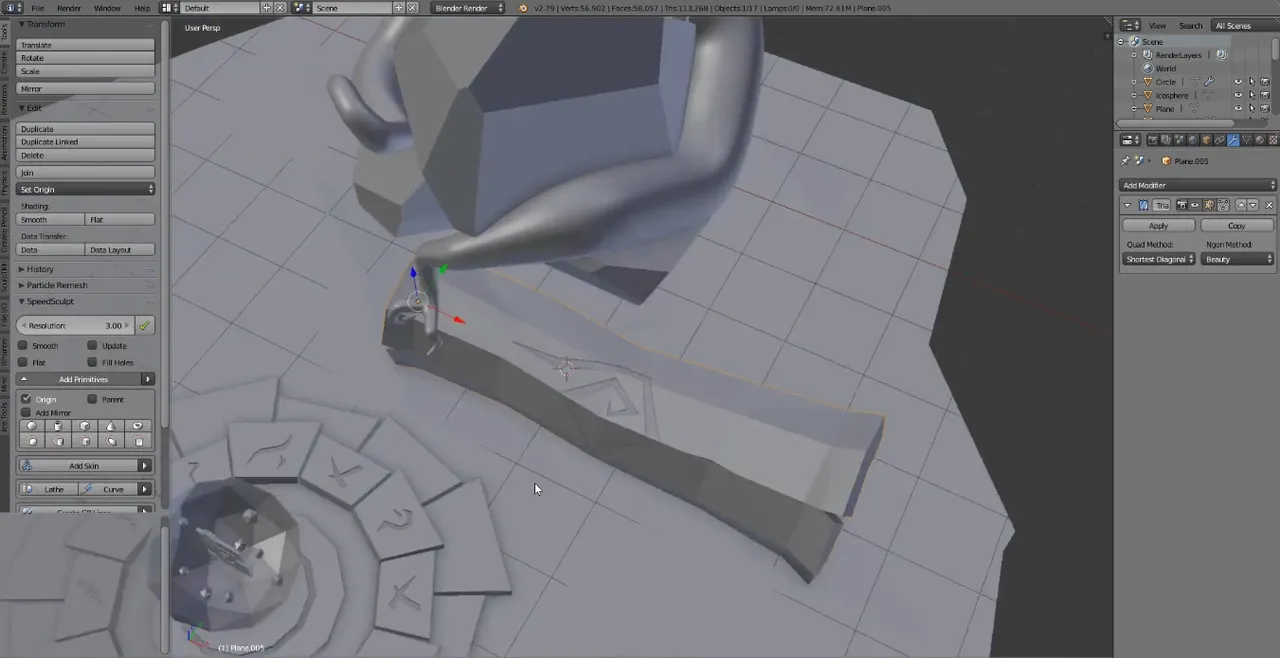This screenshot has width=1280, height=658.
Task: Toggle Icosphere render camera icon
Action: coord(1265,95)
